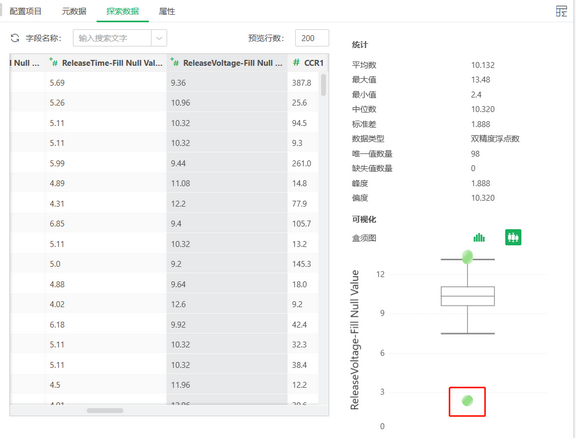Click the 唯一值数量 value 98
This screenshot has width=576, height=438.
point(475,154)
